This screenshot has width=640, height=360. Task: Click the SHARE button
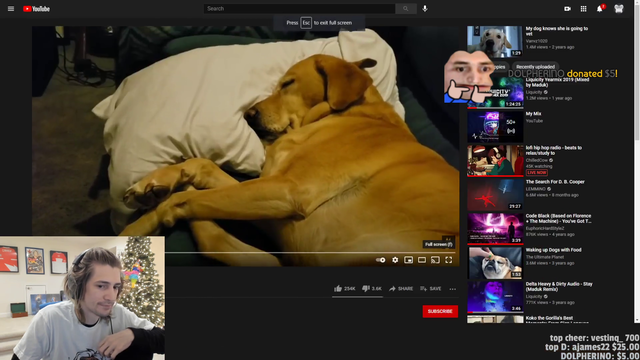point(401,289)
